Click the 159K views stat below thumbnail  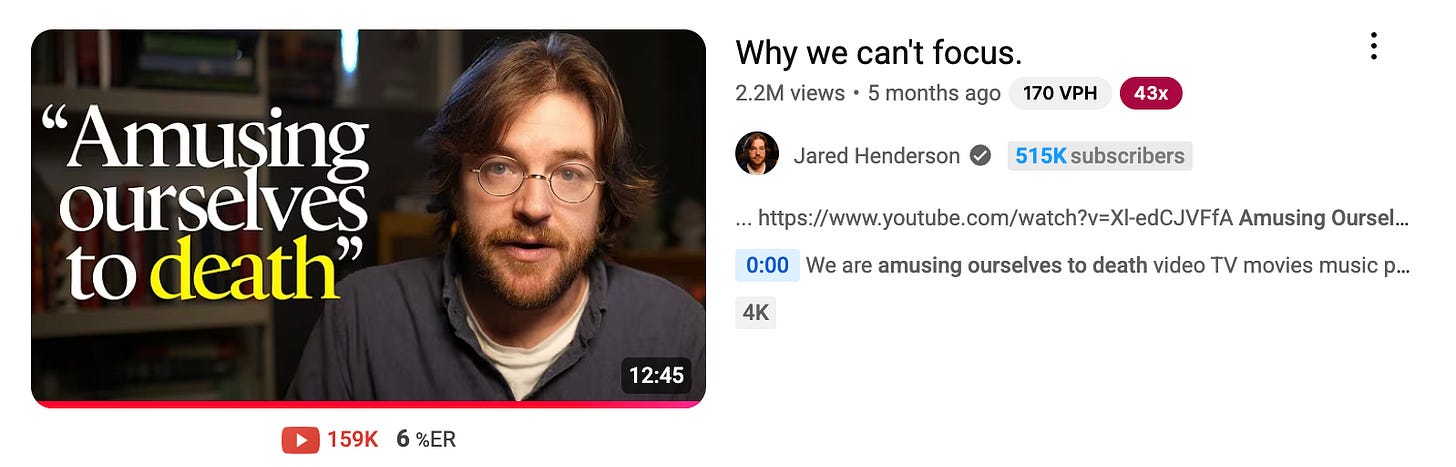(x=352, y=439)
